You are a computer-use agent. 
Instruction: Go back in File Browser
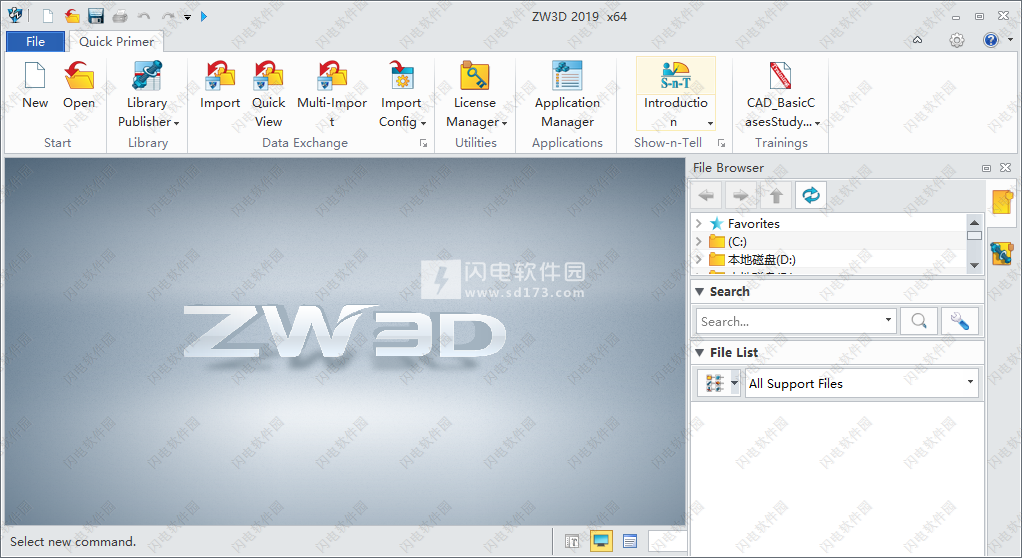click(x=707, y=195)
